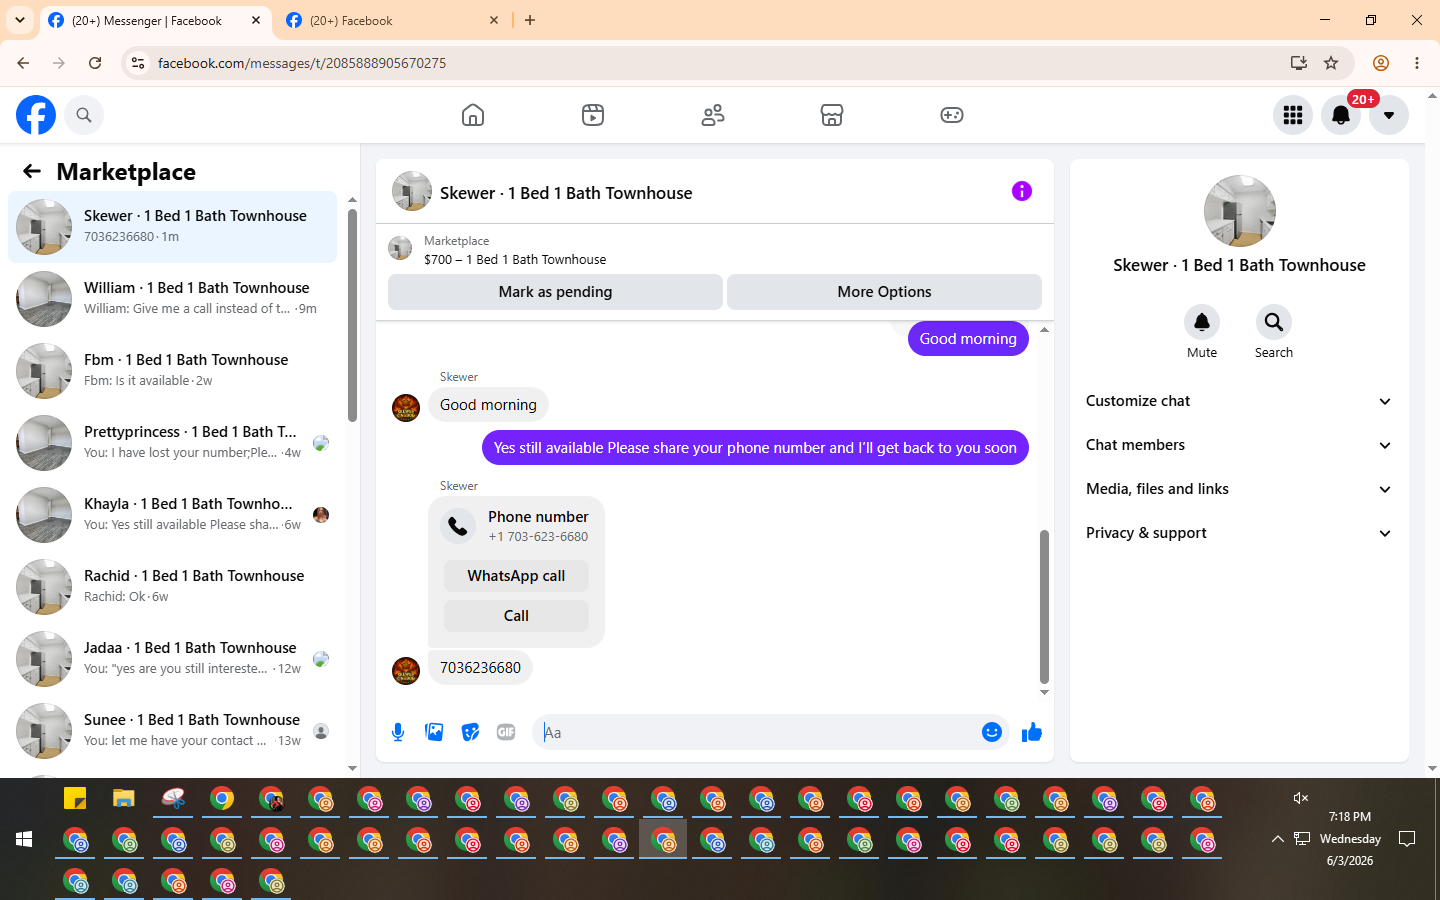Open the emoji picker smiley
The width and height of the screenshot is (1440, 900).
(992, 732)
